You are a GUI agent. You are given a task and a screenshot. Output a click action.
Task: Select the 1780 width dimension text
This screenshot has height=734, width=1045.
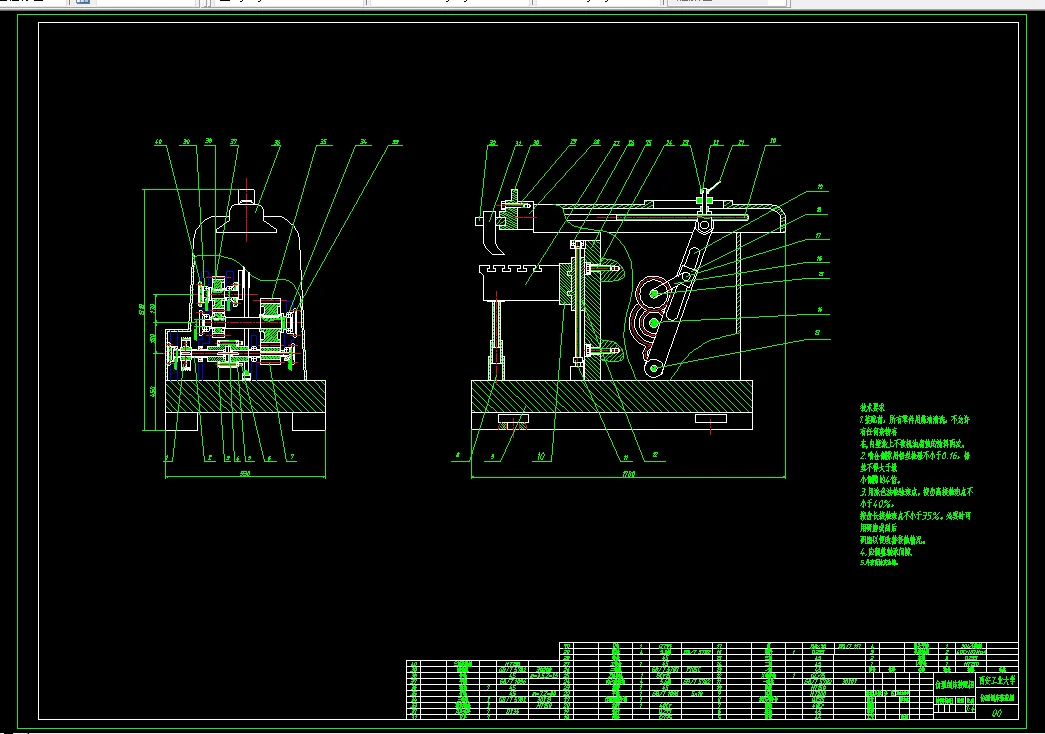point(628,474)
